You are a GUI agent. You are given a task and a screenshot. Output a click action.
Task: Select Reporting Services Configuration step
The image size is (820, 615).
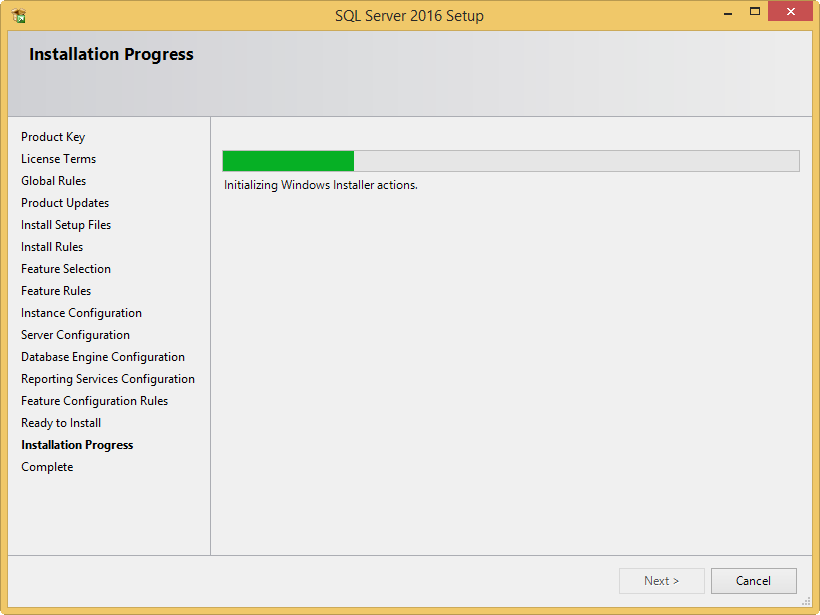click(108, 379)
